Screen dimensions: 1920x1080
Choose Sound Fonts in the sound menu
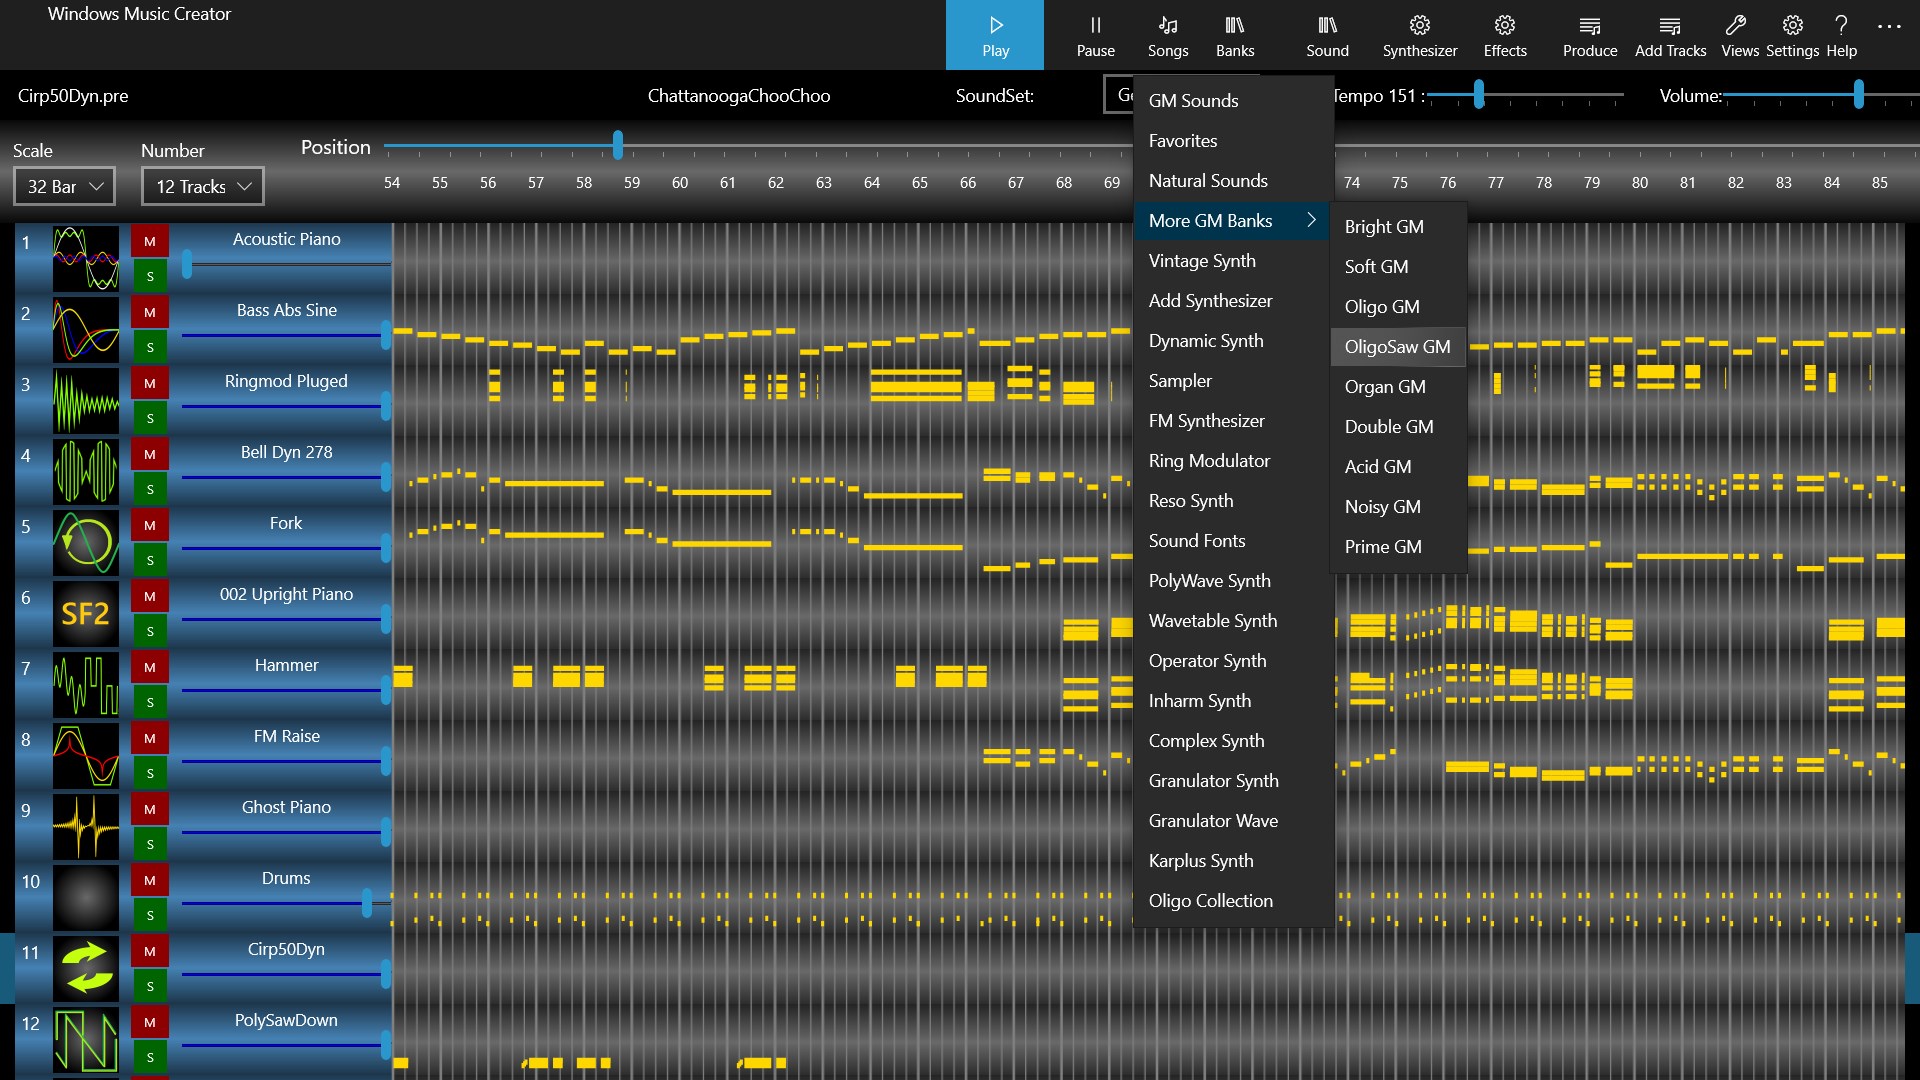click(x=1196, y=541)
